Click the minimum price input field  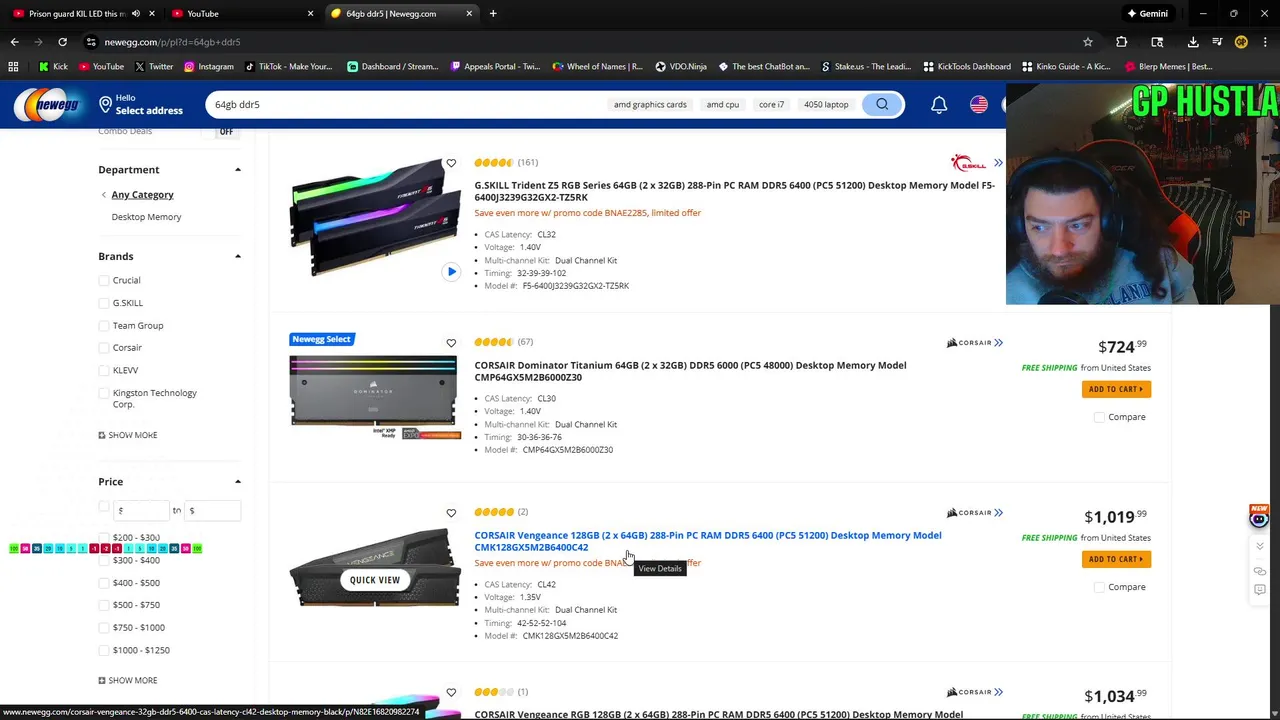point(140,511)
